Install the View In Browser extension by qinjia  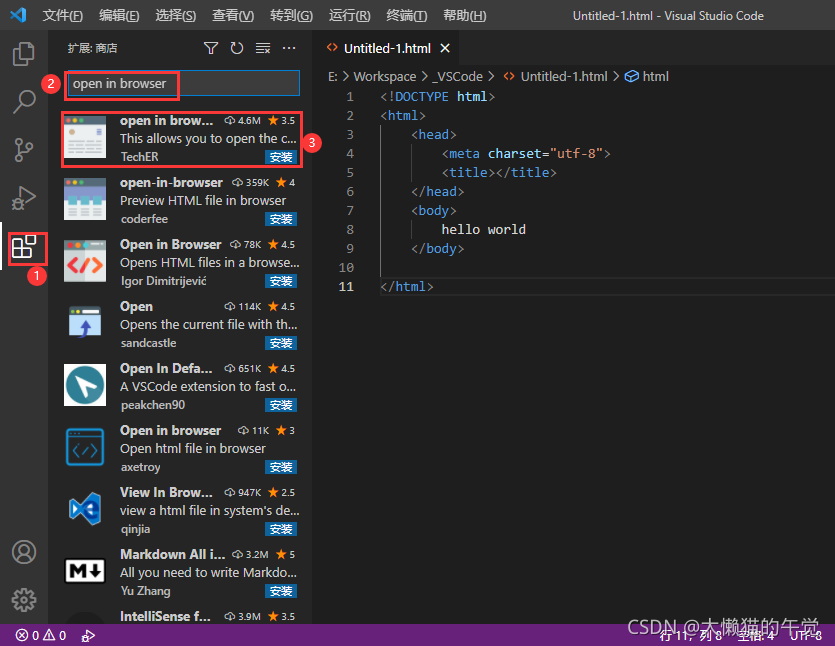pyautogui.click(x=280, y=529)
